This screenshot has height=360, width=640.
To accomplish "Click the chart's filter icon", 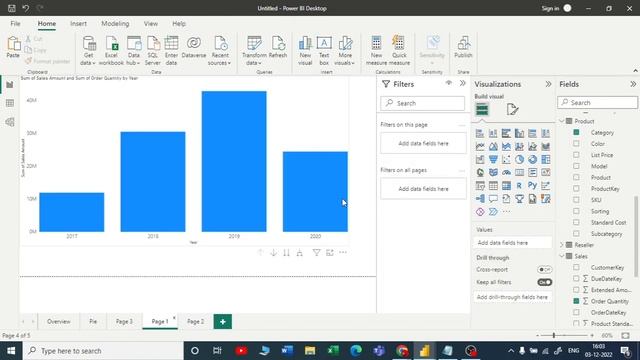I will click(316, 253).
